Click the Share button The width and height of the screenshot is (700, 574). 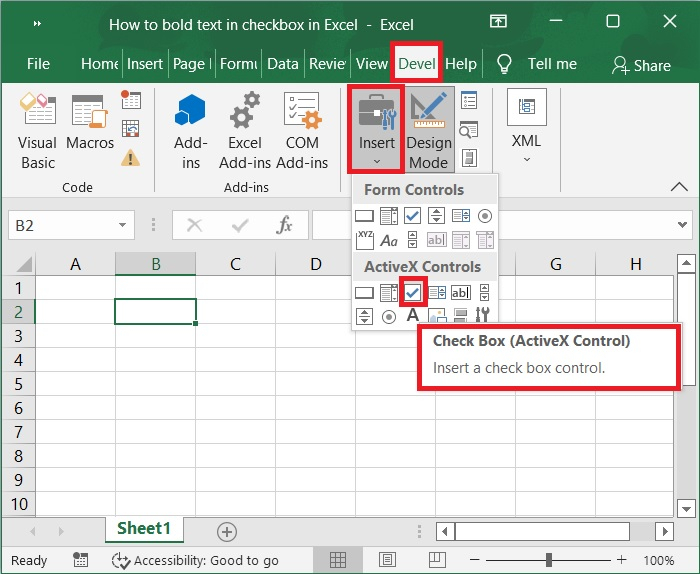tap(641, 65)
